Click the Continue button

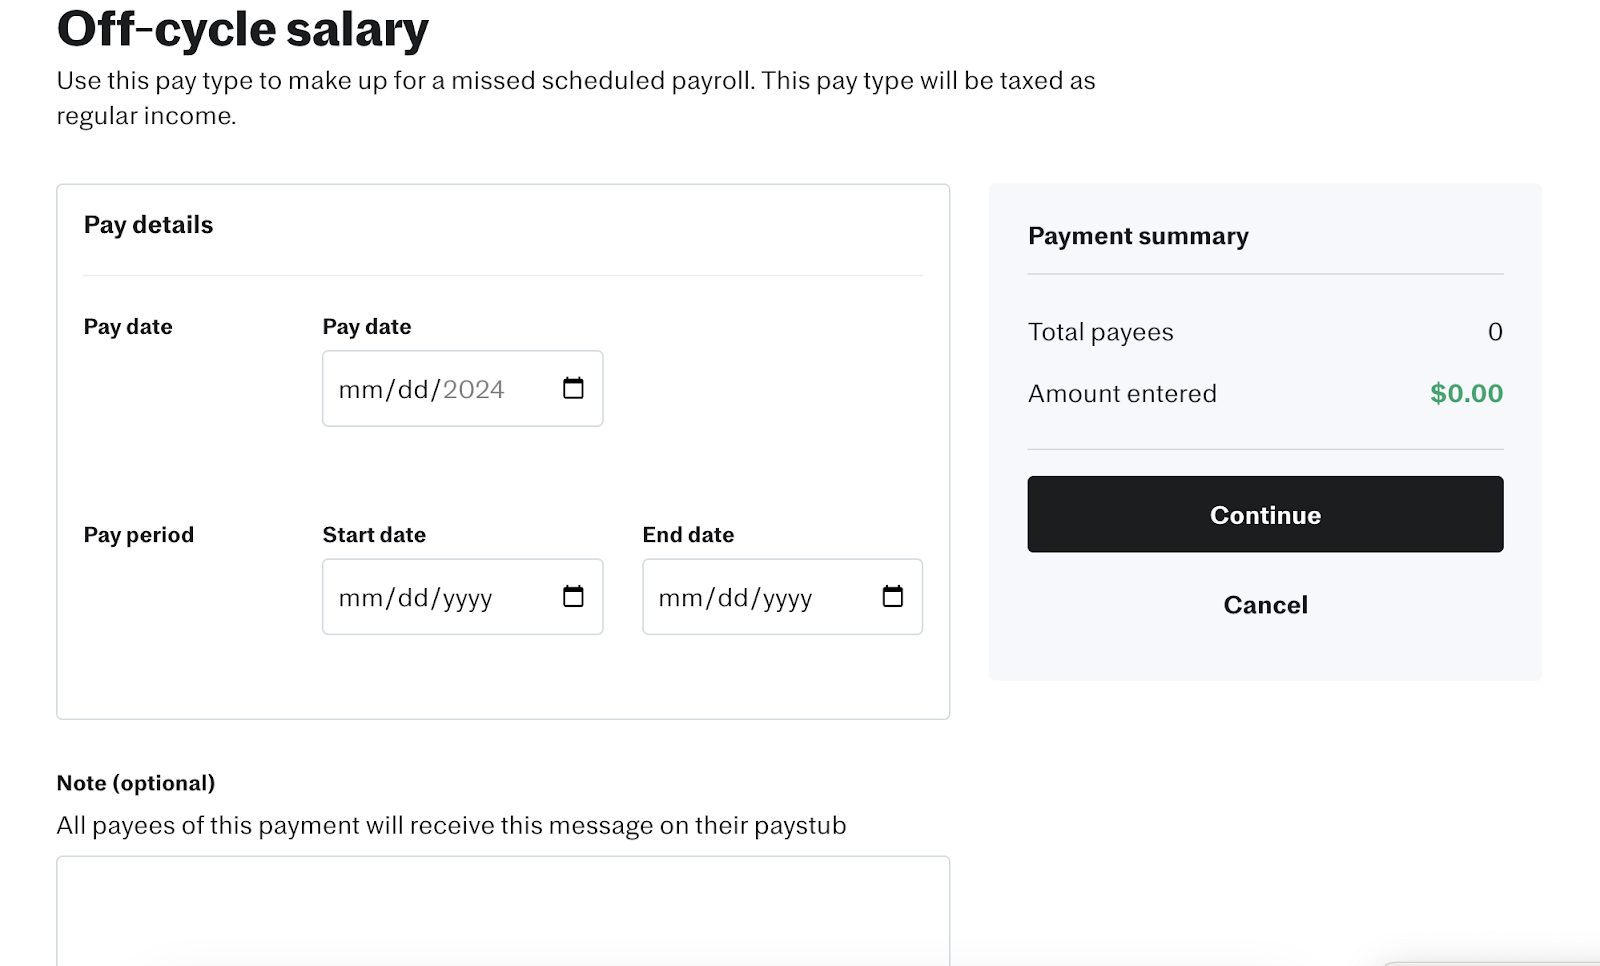click(x=1265, y=514)
